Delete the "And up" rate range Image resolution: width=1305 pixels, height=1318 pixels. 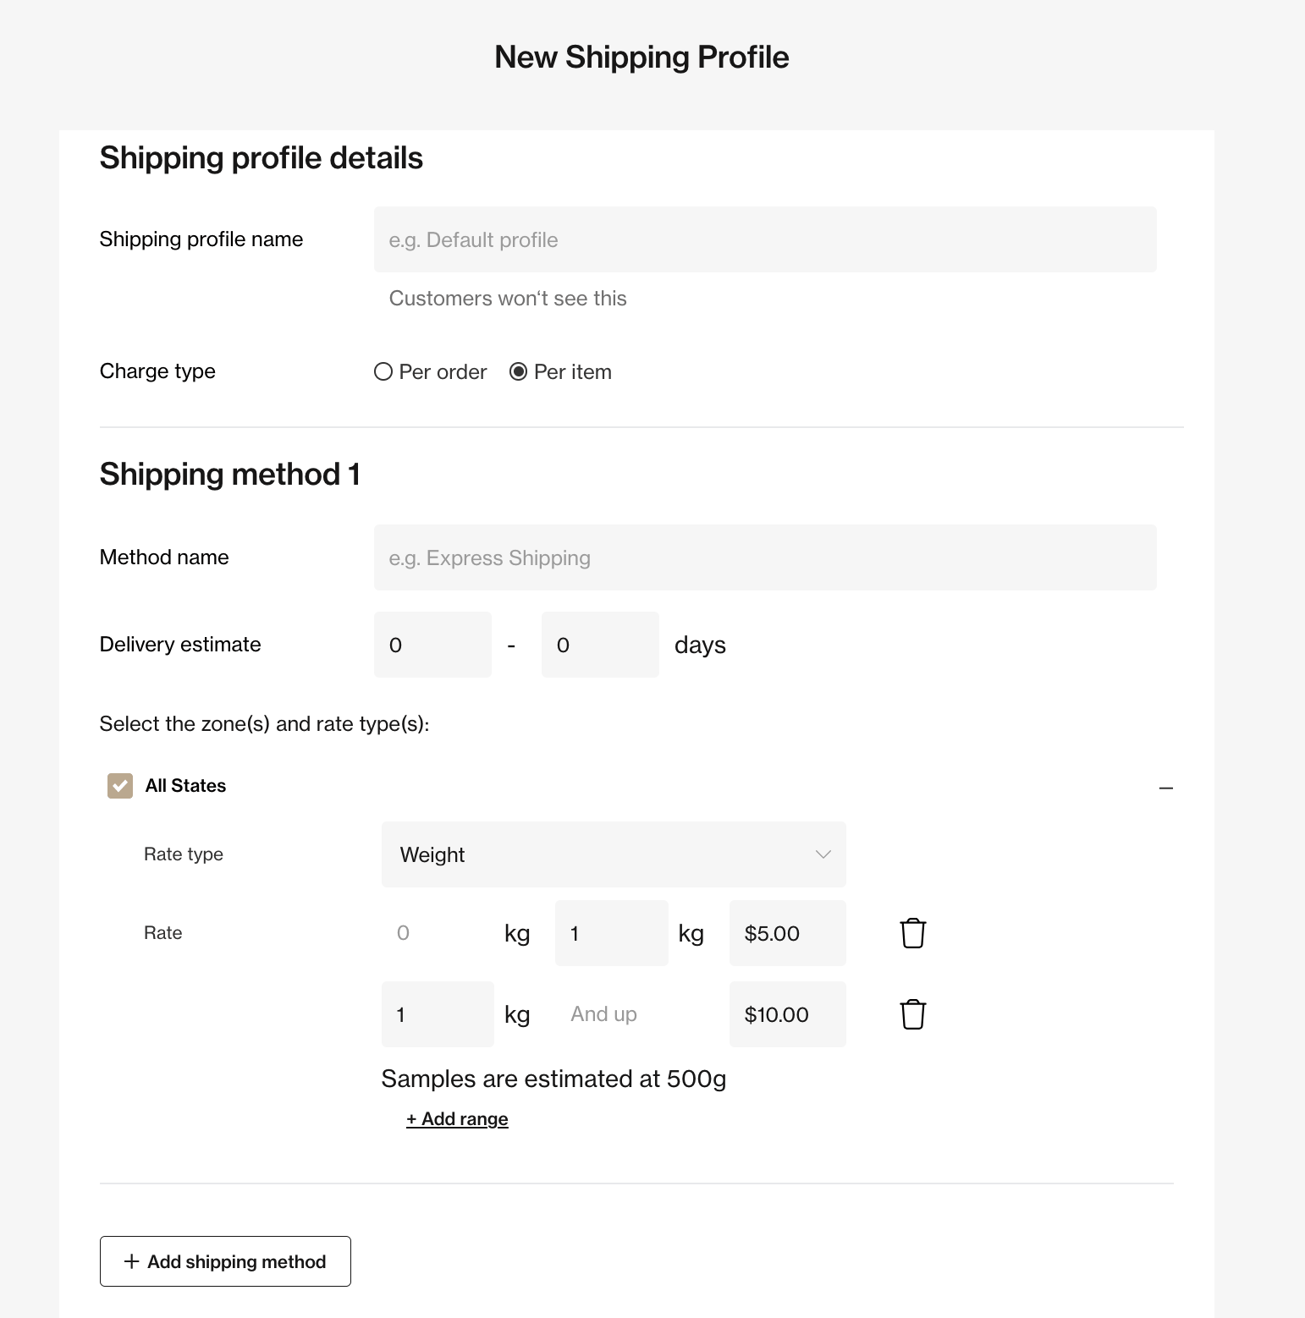click(x=912, y=1013)
